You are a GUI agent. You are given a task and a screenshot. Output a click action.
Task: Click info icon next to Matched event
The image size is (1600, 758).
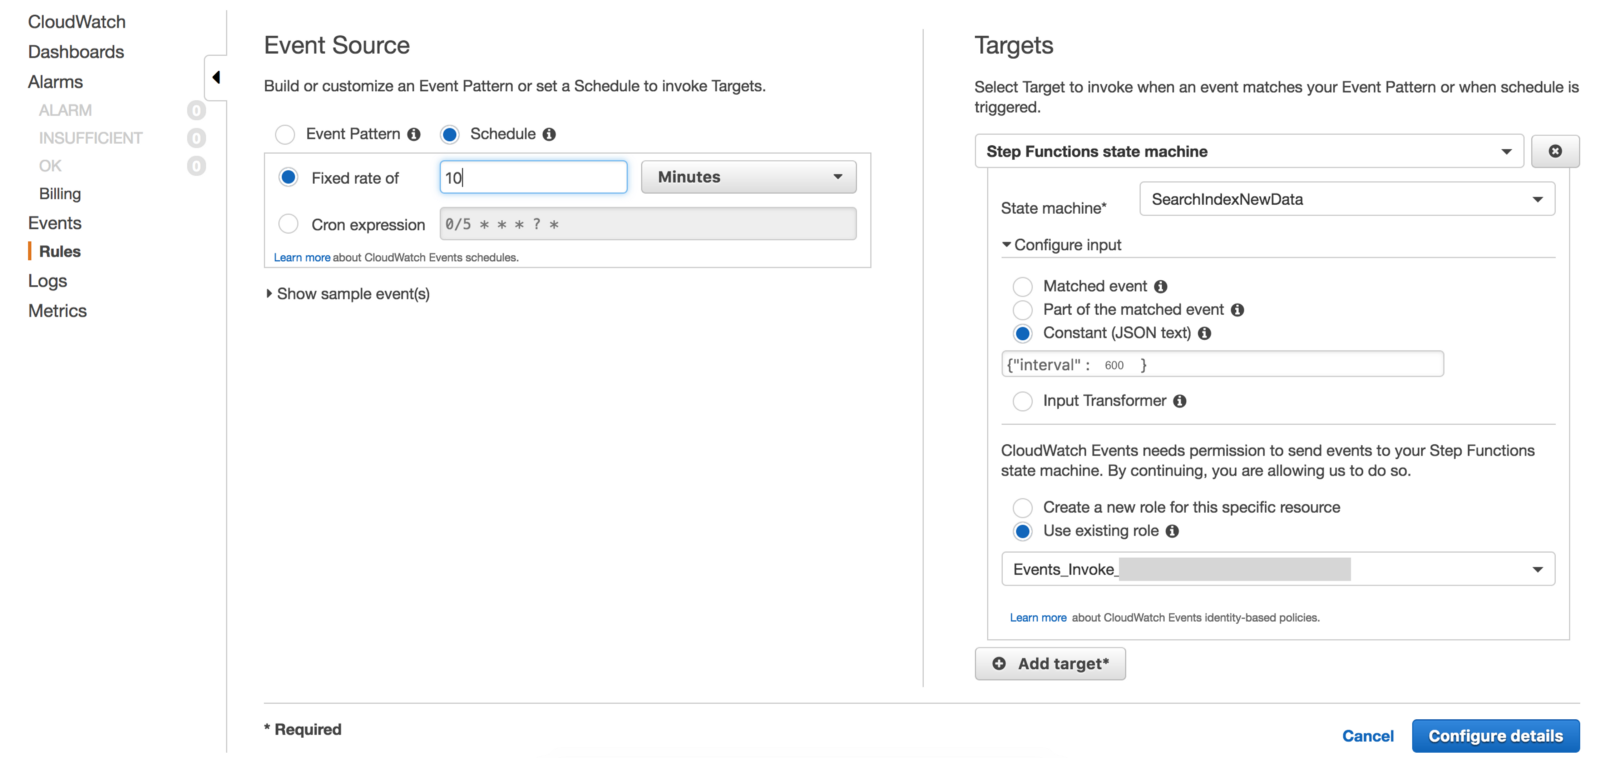1161,287
